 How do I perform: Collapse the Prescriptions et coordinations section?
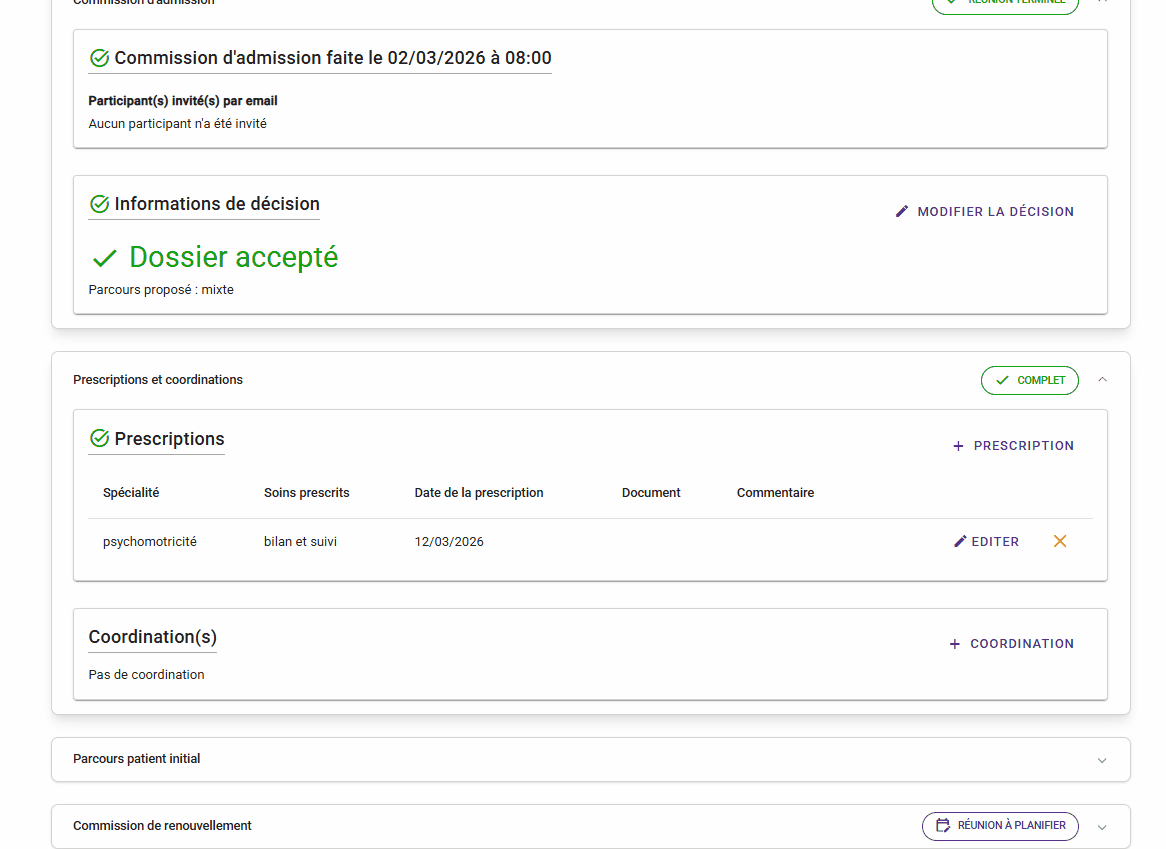click(1102, 380)
